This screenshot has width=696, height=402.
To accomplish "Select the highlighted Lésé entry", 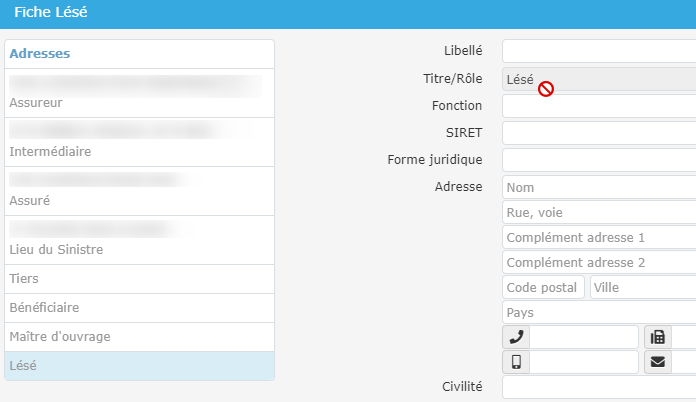I will point(139,366).
